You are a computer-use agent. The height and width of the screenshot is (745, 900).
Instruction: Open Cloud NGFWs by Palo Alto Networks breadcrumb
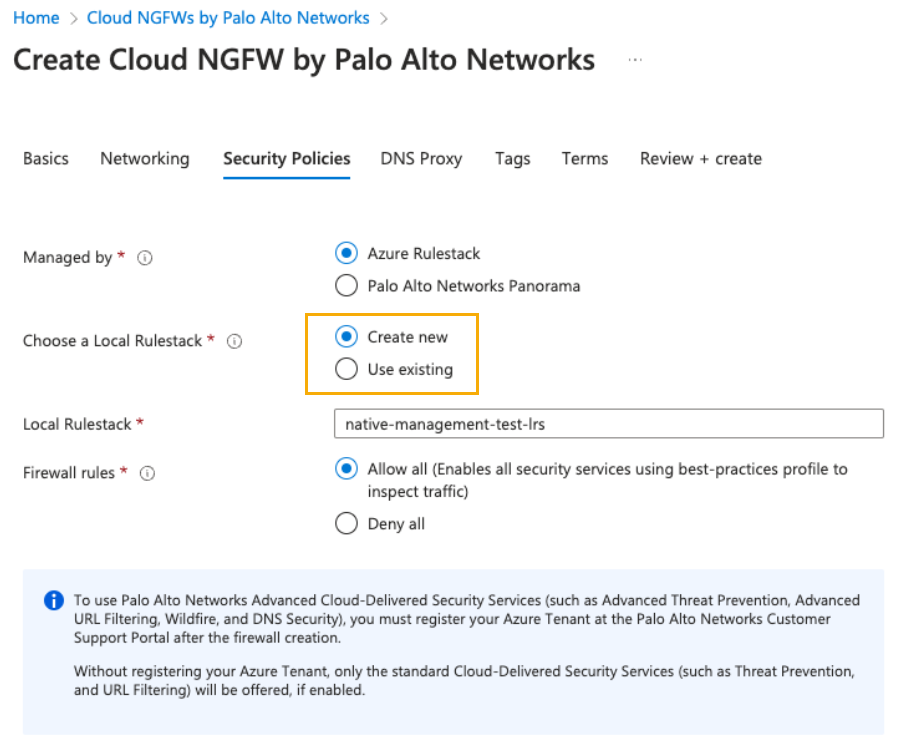point(228,18)
